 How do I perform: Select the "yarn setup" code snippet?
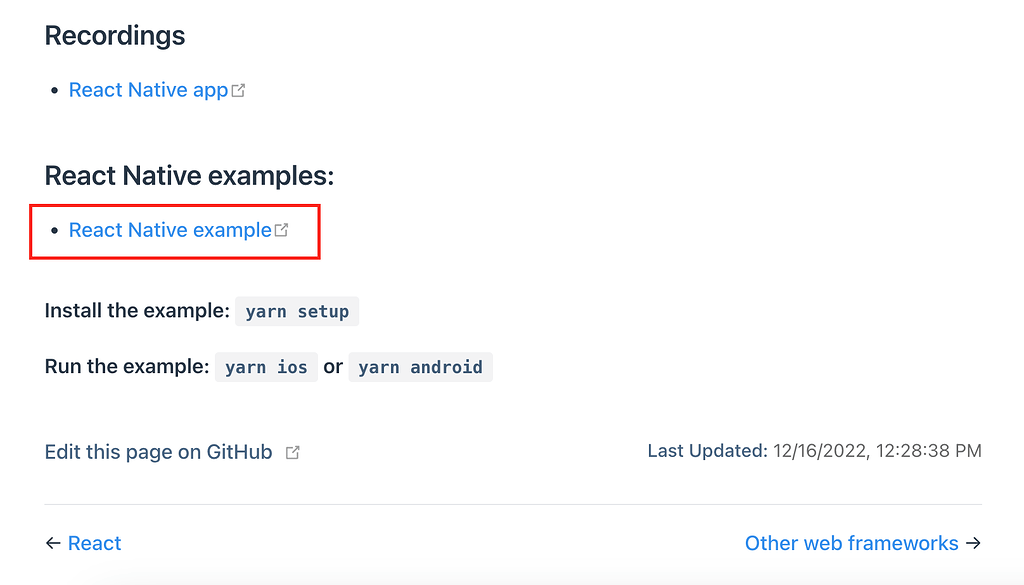point(296,311)
